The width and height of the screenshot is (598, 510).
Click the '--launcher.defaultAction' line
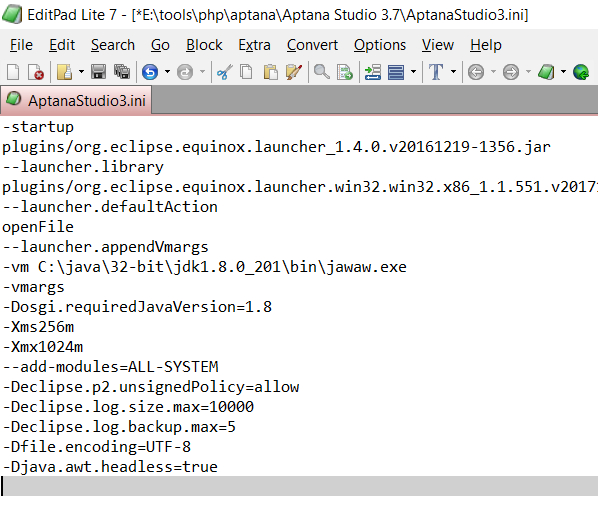tap(110, 207)
